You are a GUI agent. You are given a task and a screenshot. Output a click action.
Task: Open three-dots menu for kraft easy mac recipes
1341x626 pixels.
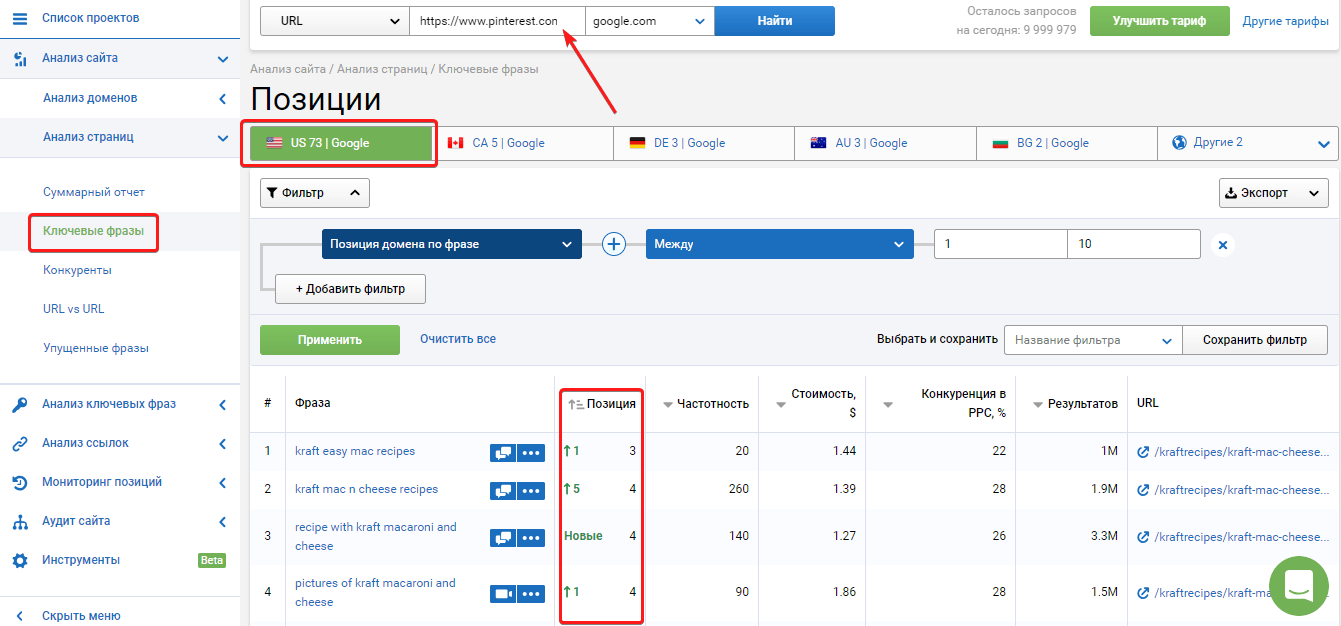532,452
